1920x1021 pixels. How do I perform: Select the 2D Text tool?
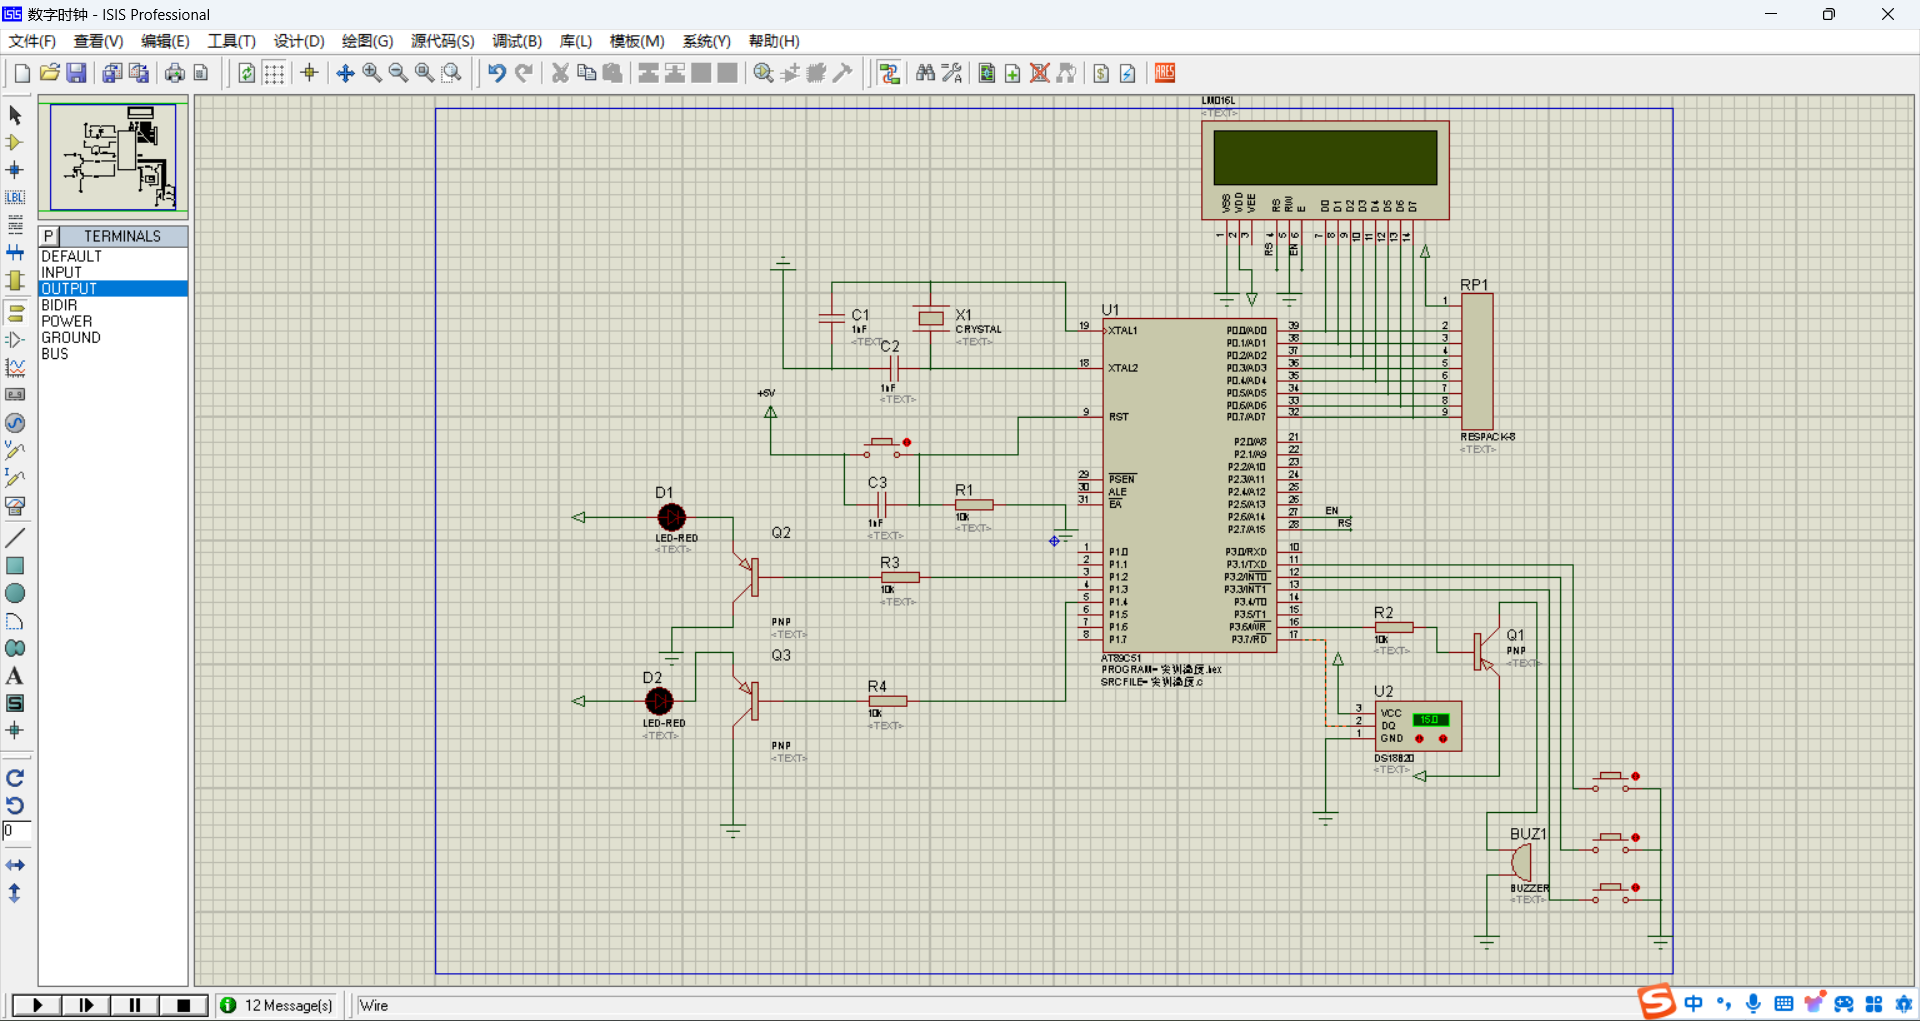click(x=15, y=676)
